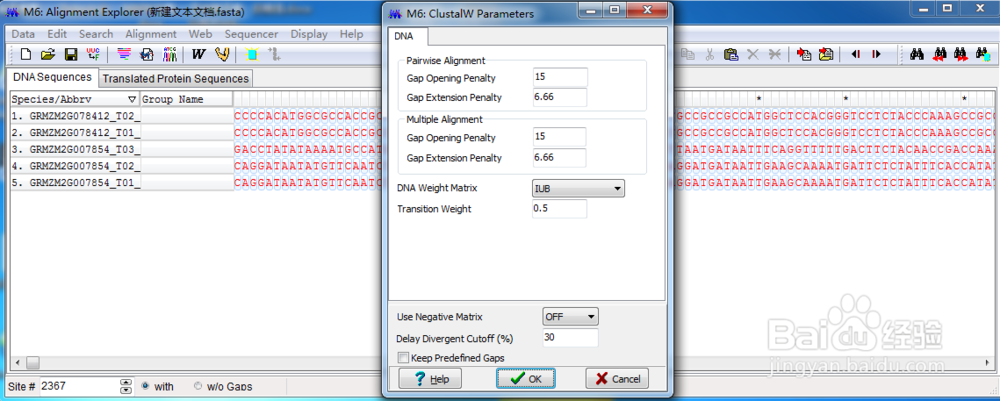The height and width of the screenshot is (401, 1000).
Task: Click the MUSCLE arm align icon
Action: click(222, 55)
